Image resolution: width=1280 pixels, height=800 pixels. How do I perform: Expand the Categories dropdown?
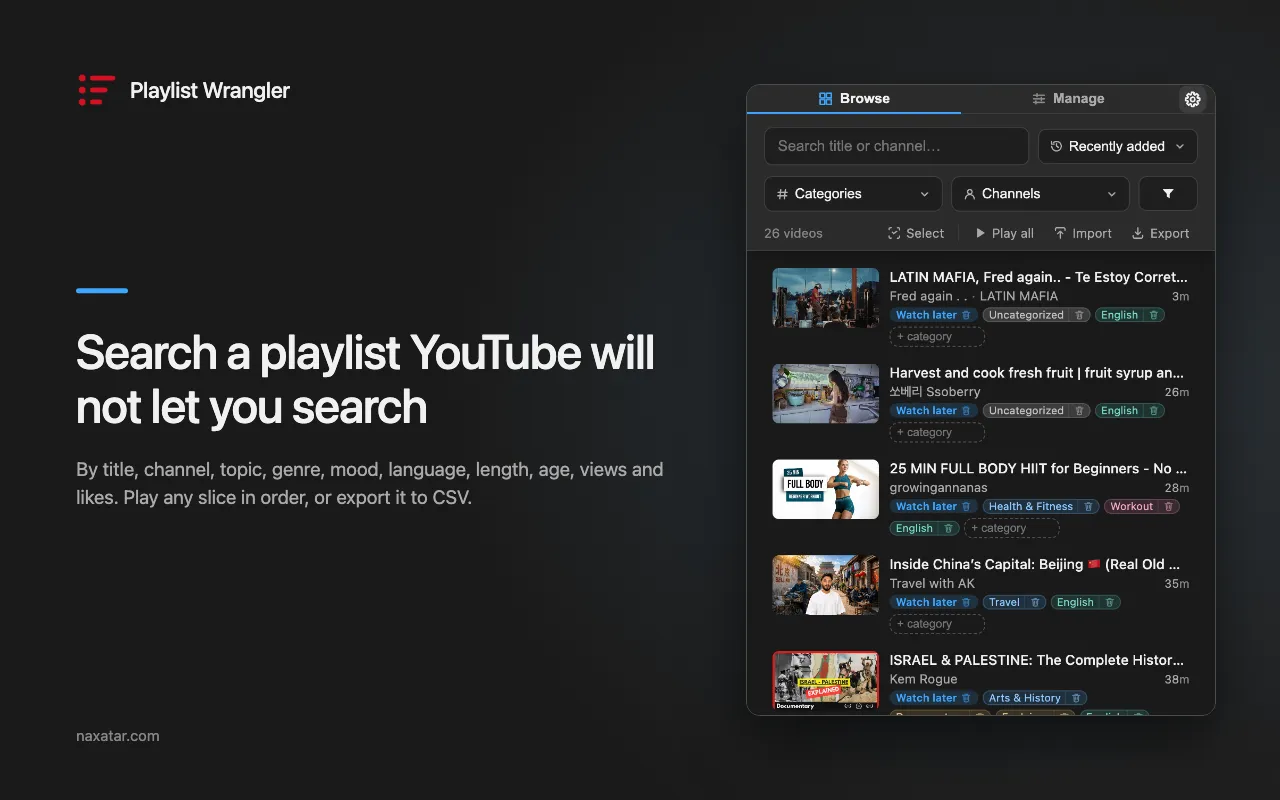point(853,194)
